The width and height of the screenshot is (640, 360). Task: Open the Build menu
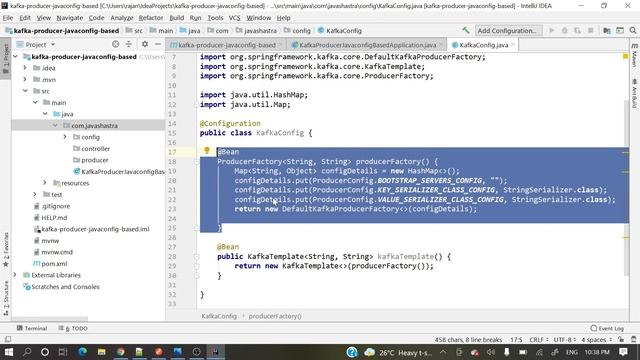tap(176, 18)
